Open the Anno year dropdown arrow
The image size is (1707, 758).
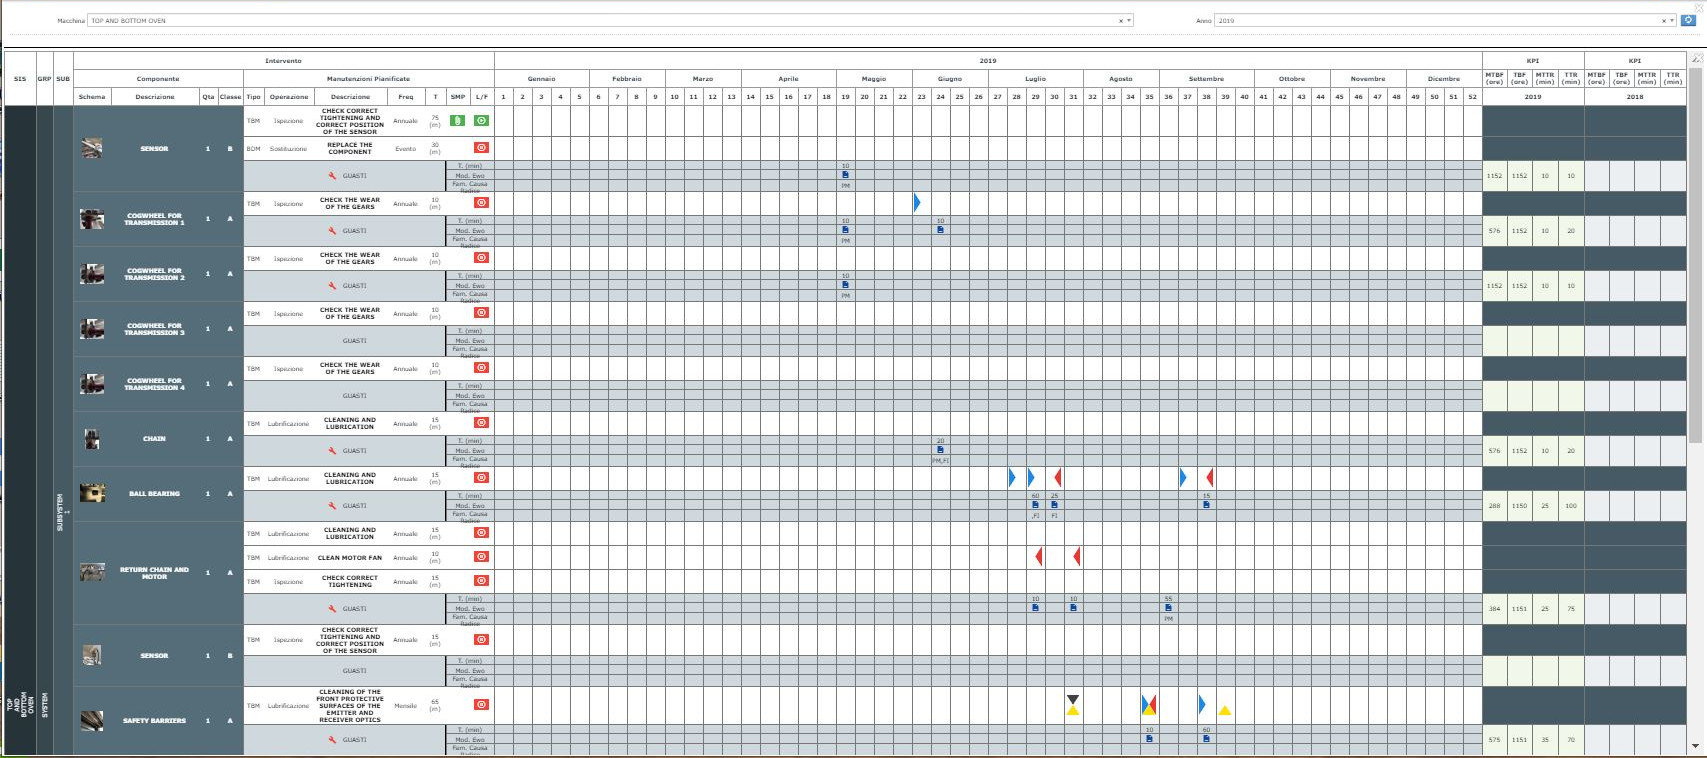pyautogui.click(x=1671, y=20)
